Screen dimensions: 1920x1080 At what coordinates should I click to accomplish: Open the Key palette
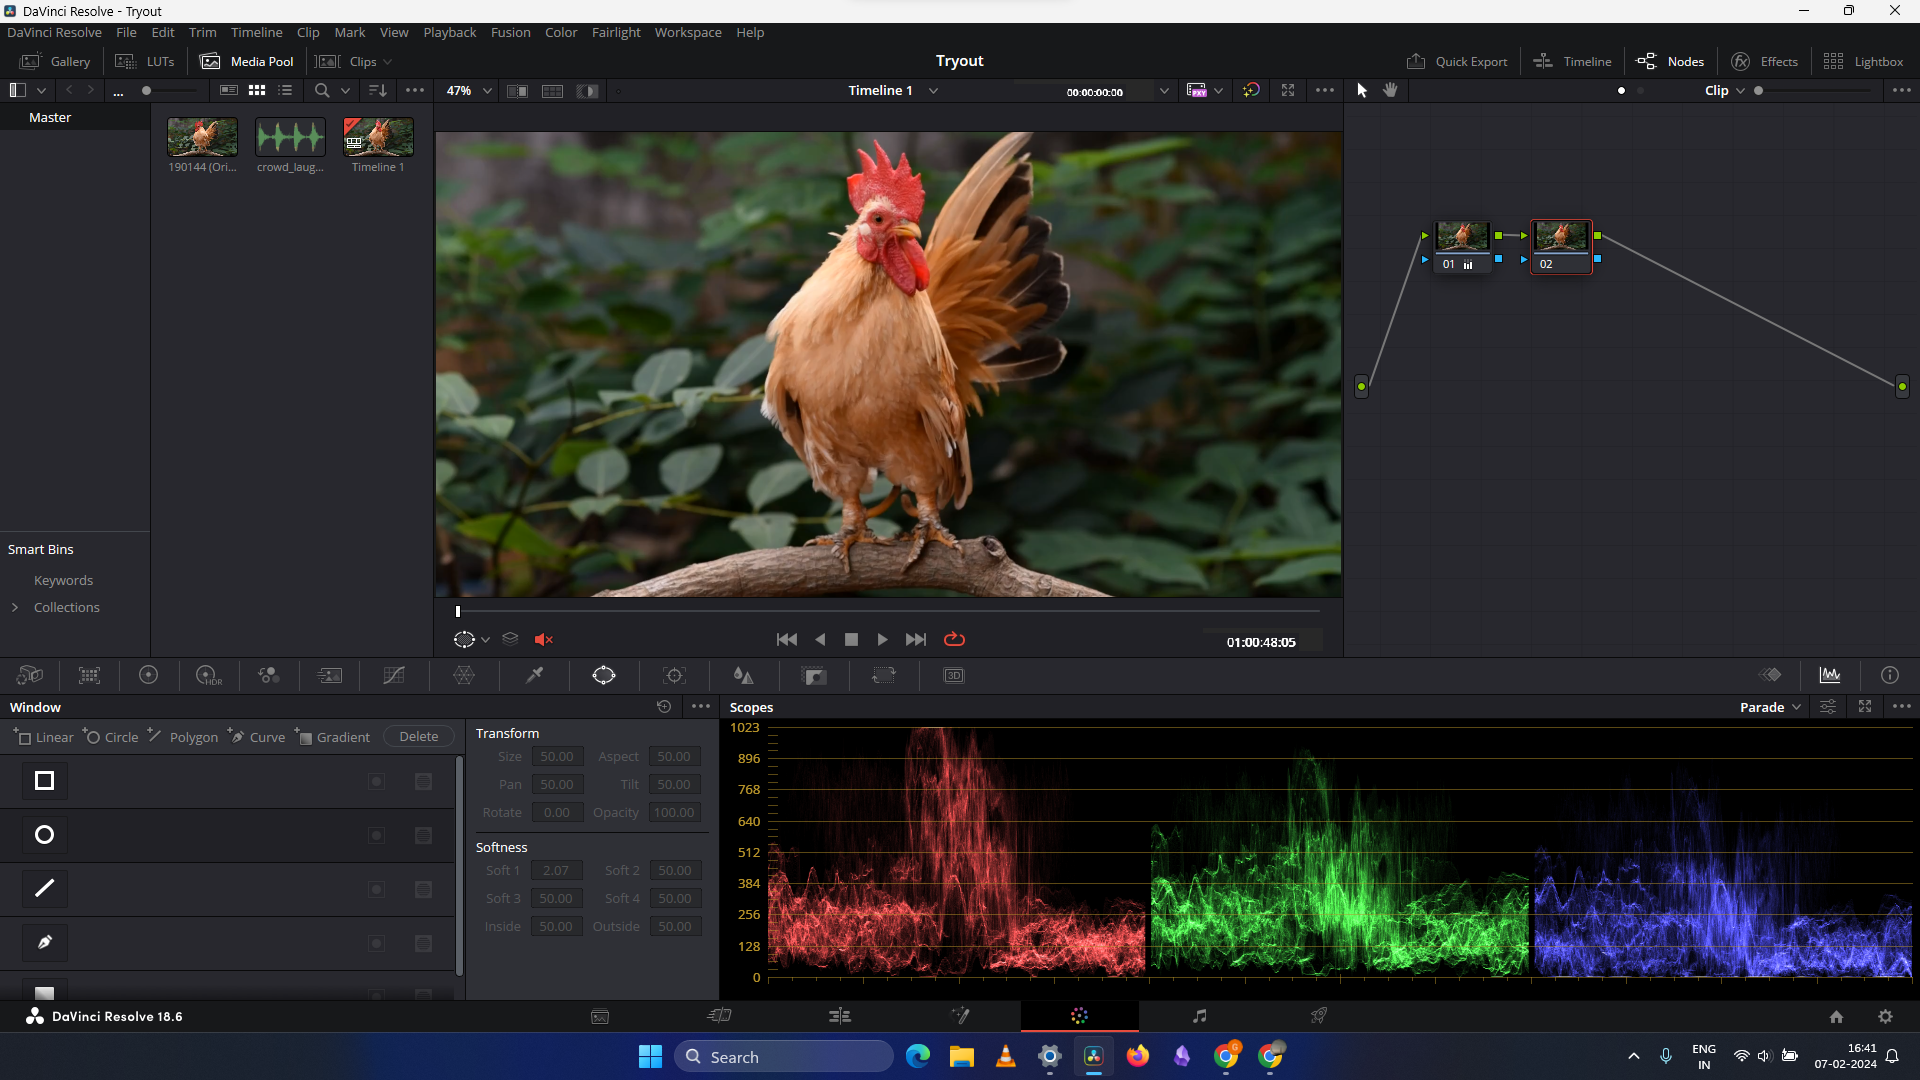pyautogui.click(x=815, y=676)
